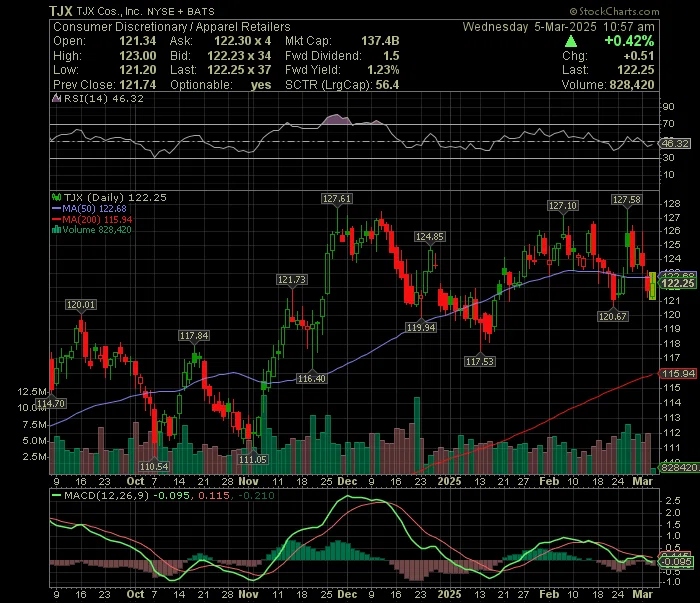Click the Fwd Yield value 1.23%
Image resolution: width=700 pixels, height=603 pixels.
coord(383,70)
